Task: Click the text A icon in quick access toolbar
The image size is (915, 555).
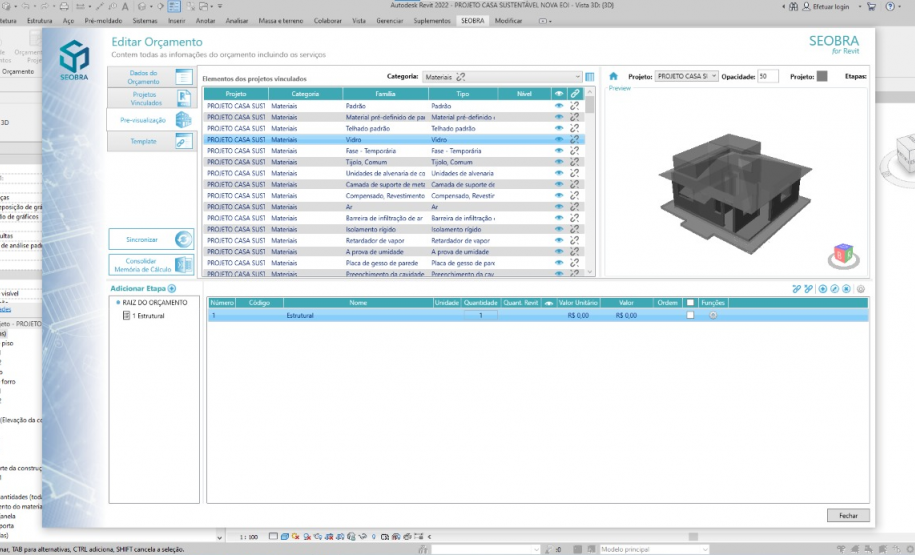Action: click(125, 6)
